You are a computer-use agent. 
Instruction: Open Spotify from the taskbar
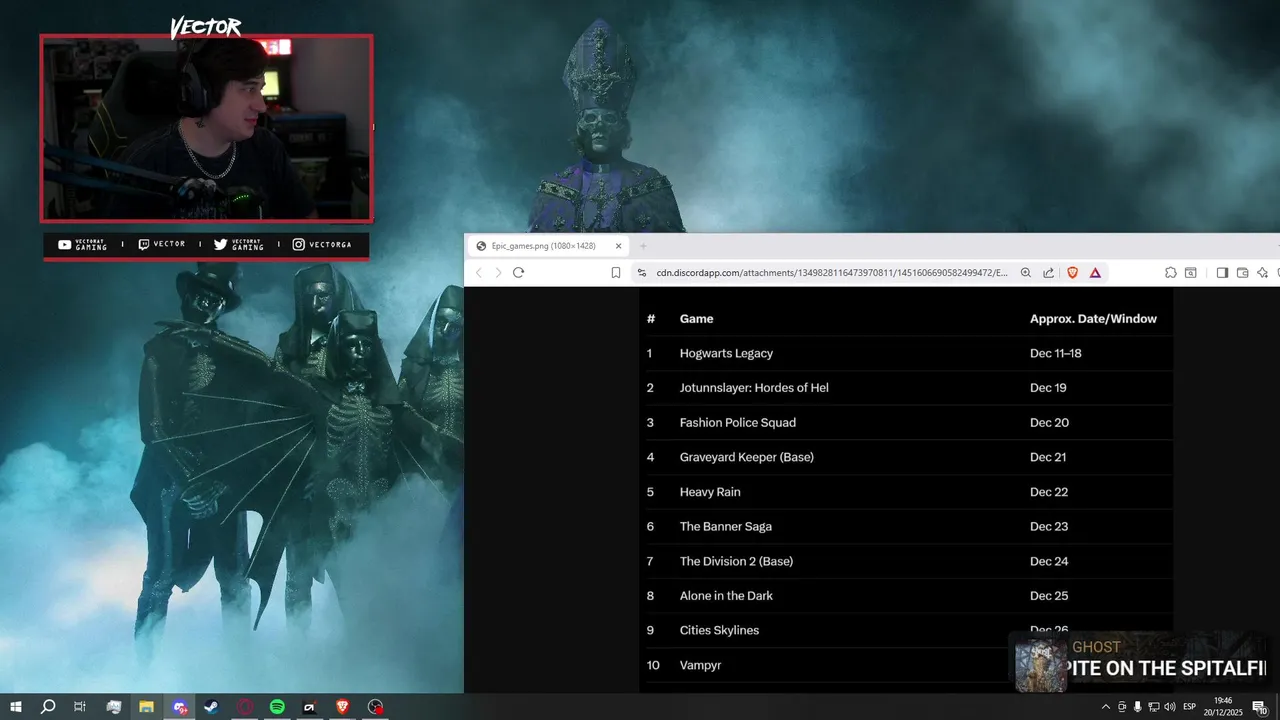[x=277, y=707]
